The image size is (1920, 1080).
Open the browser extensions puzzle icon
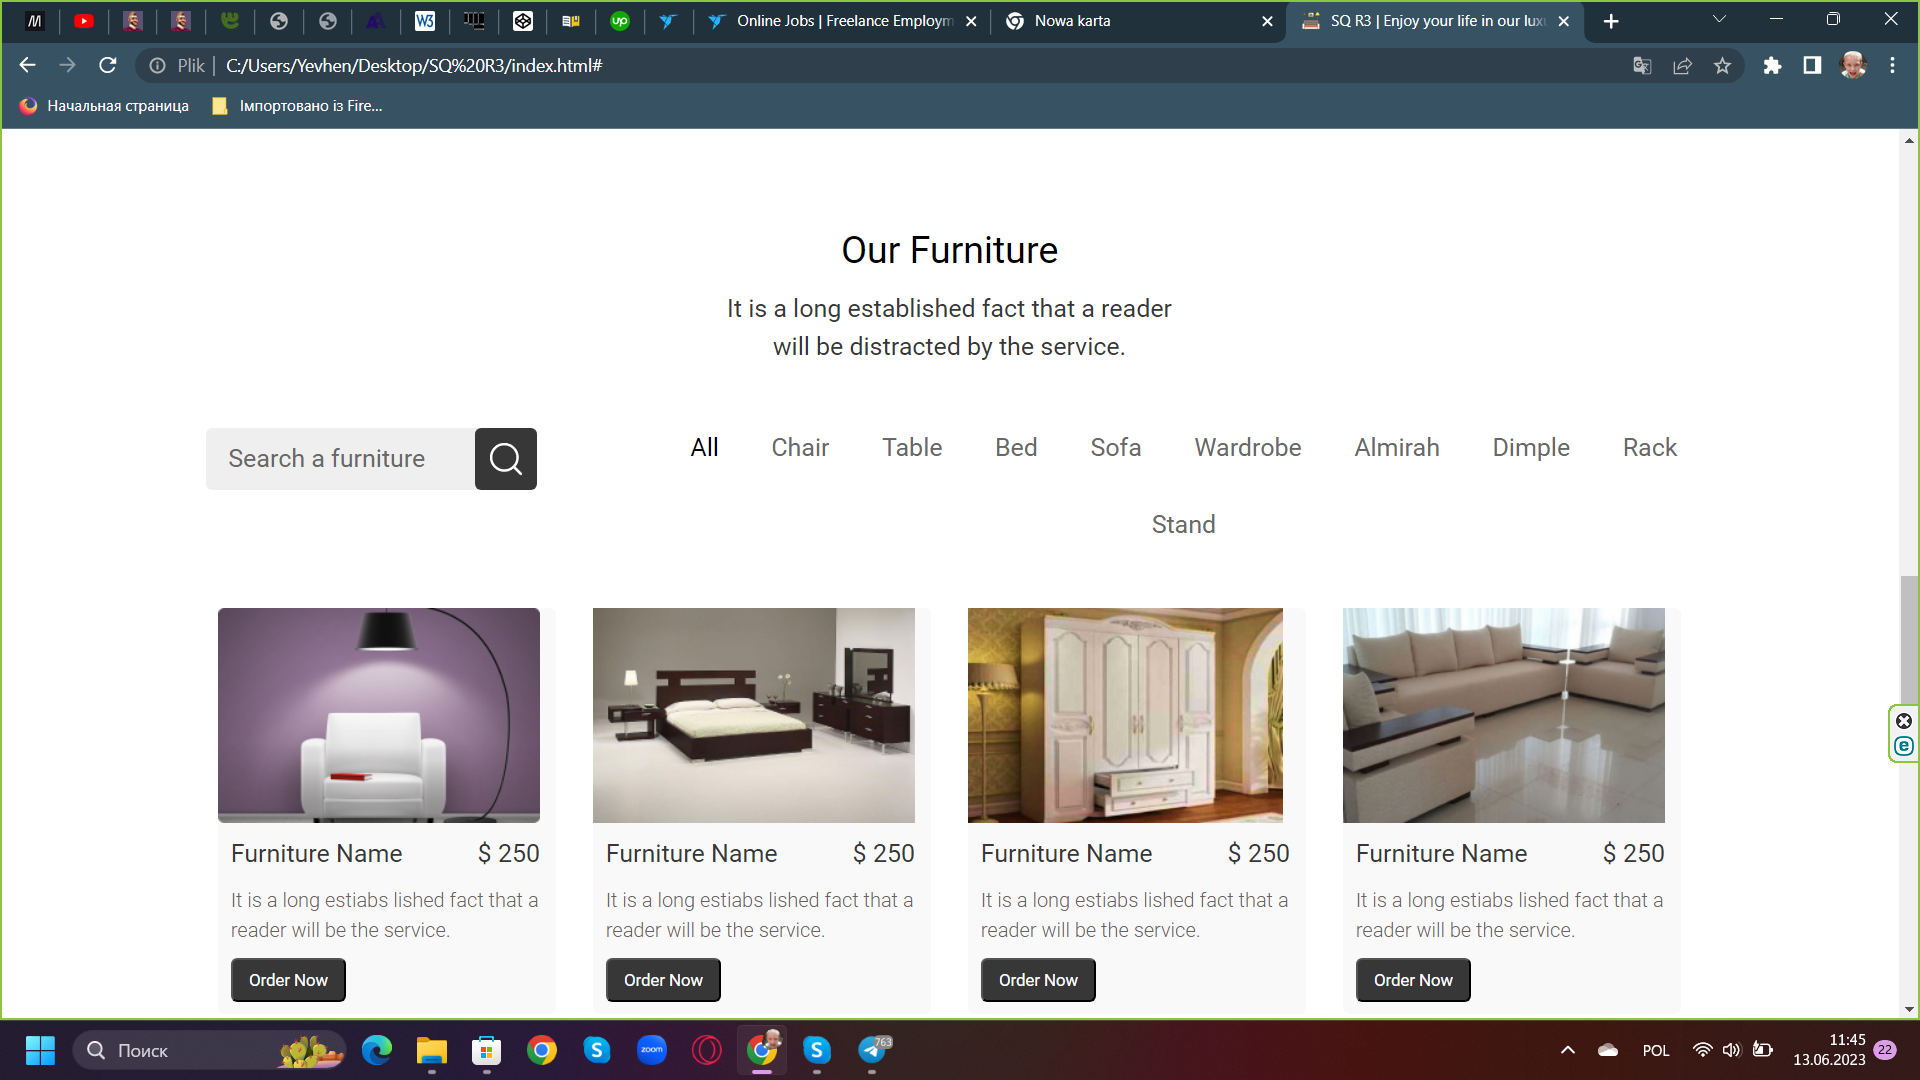[1772, 65]
